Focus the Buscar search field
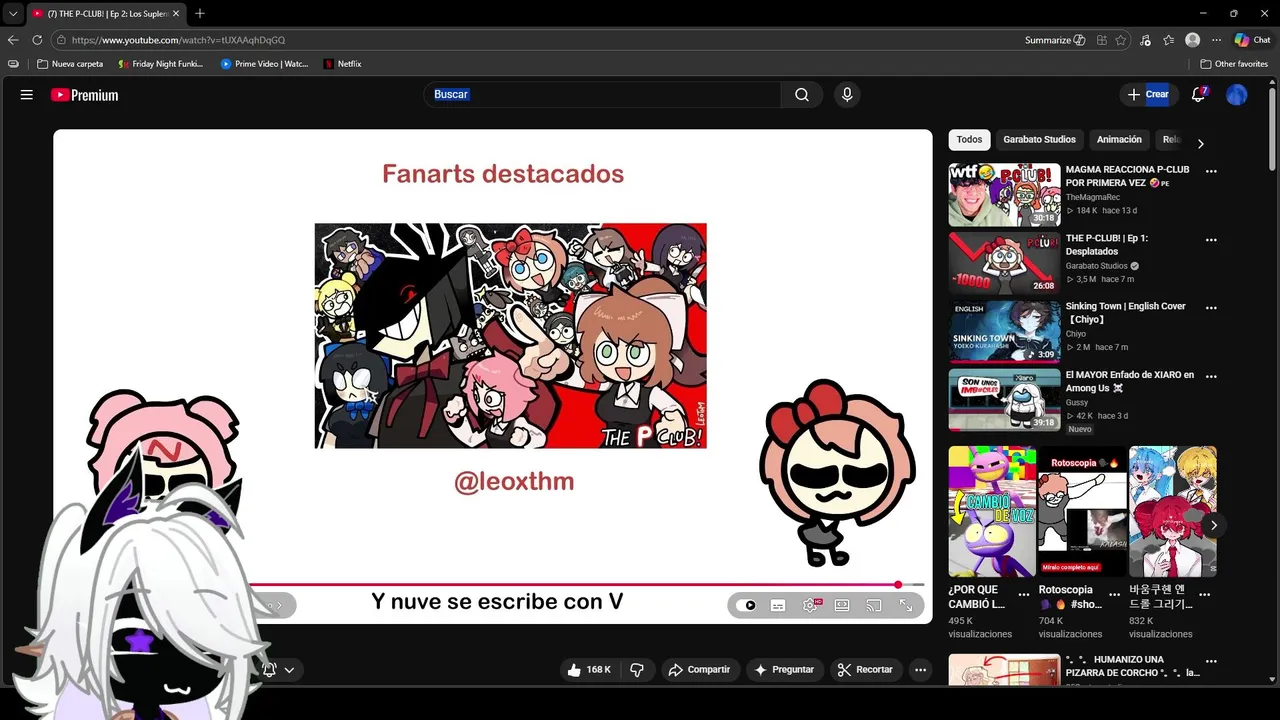Image resolution: width=1280 pixels, height=720 pixels. click(x=602, y=95)
